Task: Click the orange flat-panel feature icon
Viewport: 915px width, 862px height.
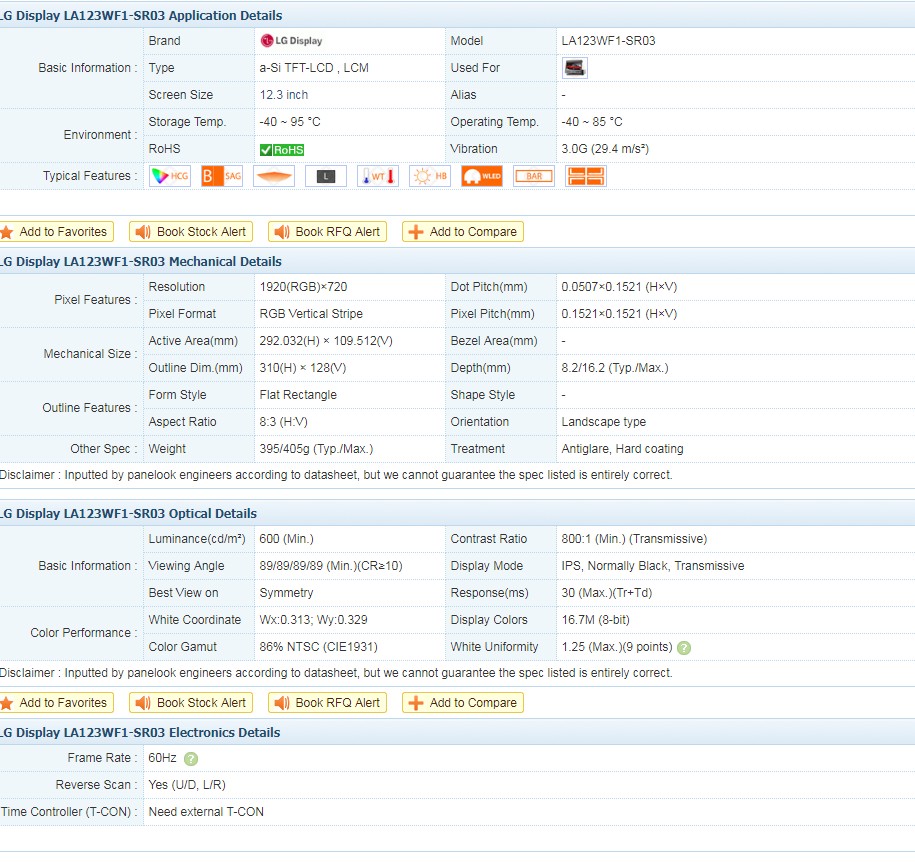Action: click(x=274, y=176)
